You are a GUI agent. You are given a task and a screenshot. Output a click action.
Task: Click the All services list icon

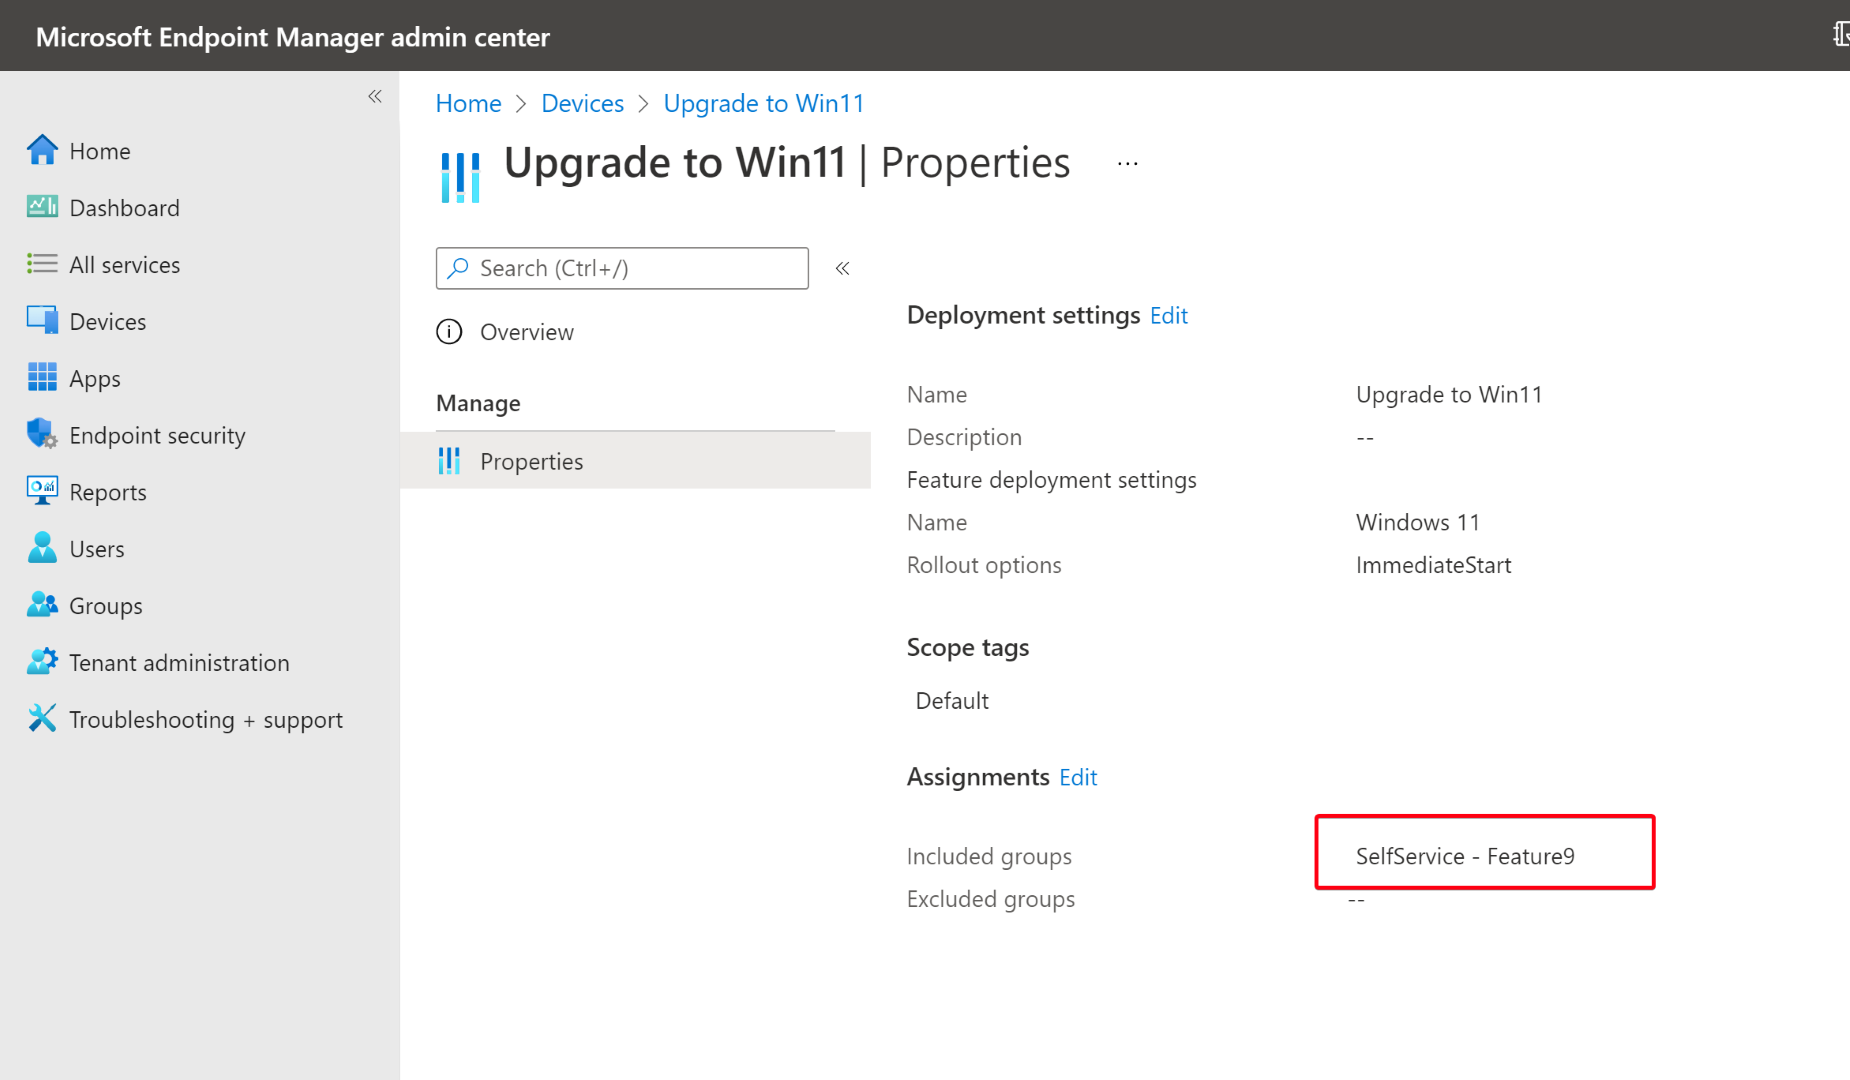pos(42,264)
